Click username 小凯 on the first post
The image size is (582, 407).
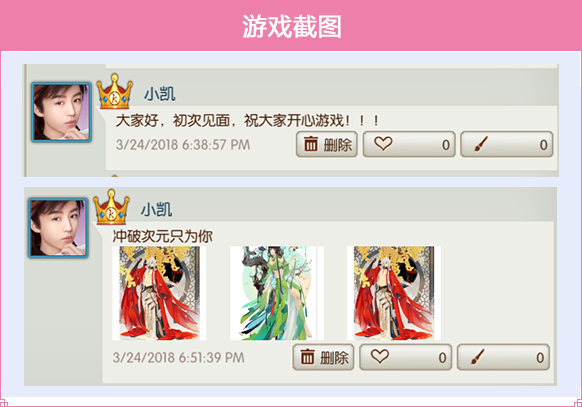[x=160, y=94]
